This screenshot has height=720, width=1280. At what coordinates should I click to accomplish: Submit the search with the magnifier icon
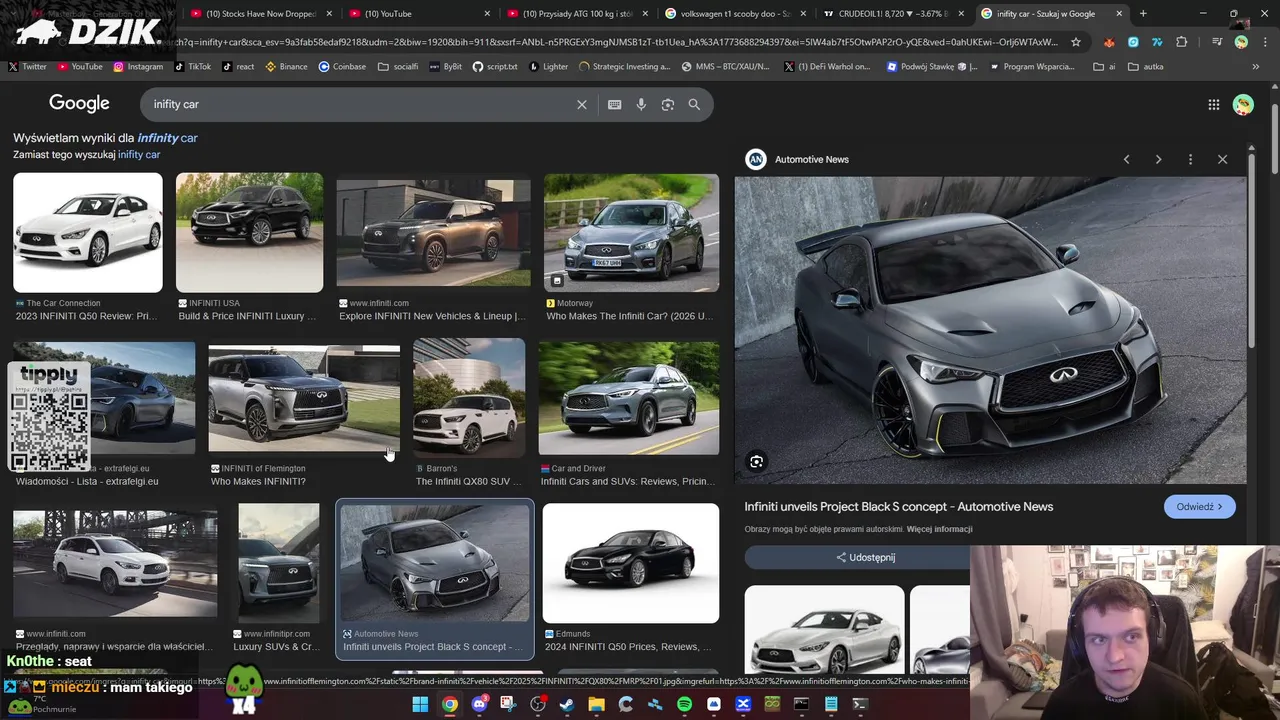(x=694, y=104)
